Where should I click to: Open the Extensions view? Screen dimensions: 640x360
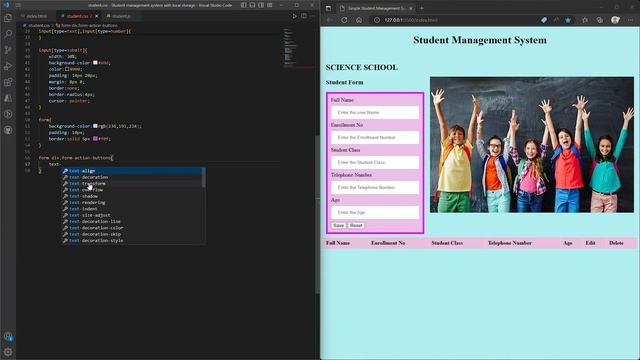(x=8, y=82)
